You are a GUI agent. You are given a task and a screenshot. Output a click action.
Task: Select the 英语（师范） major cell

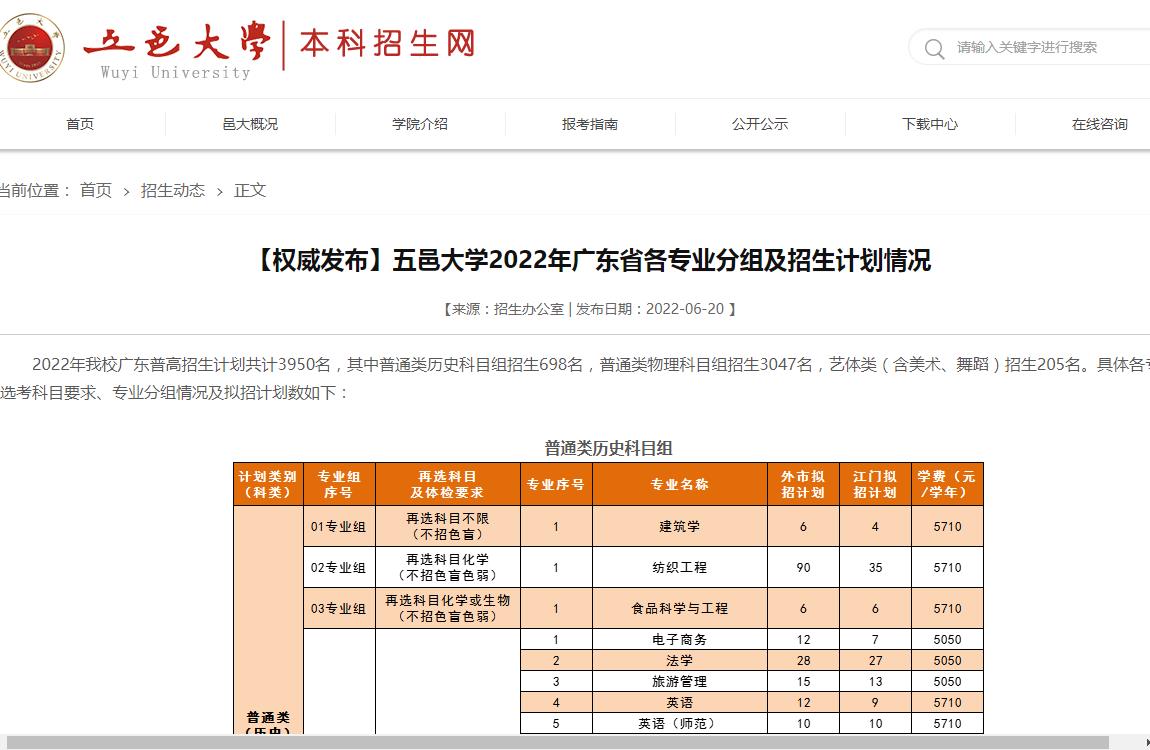680,724
